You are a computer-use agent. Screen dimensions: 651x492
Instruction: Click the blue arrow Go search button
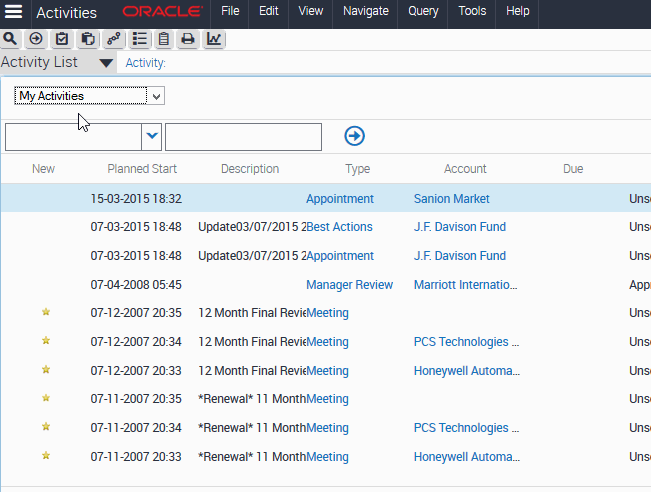coord(354,136)
